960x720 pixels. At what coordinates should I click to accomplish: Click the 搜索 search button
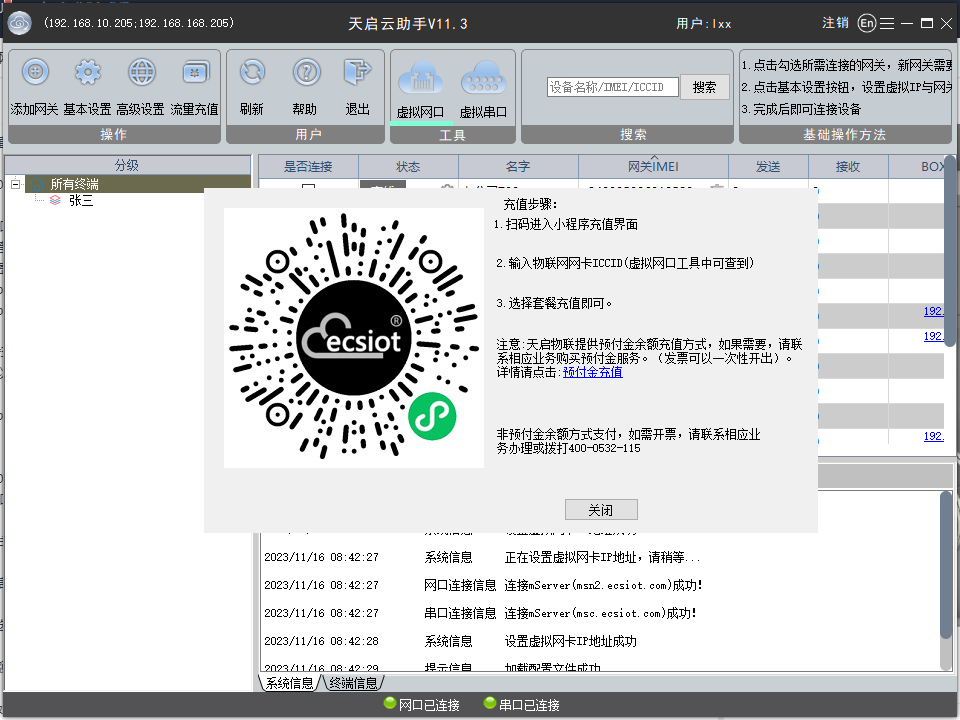(x=705, y=87)
